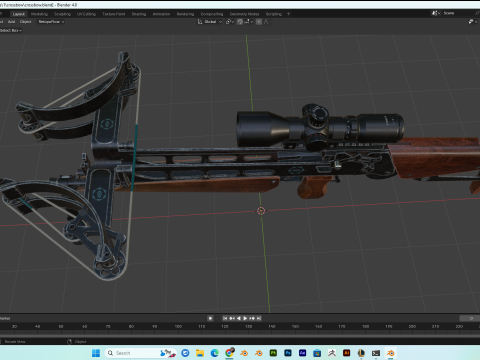The width and height of the screenshot is (480, 360).
Task: Open the terminal icon in the taskbar
Action: coord(376,353)
